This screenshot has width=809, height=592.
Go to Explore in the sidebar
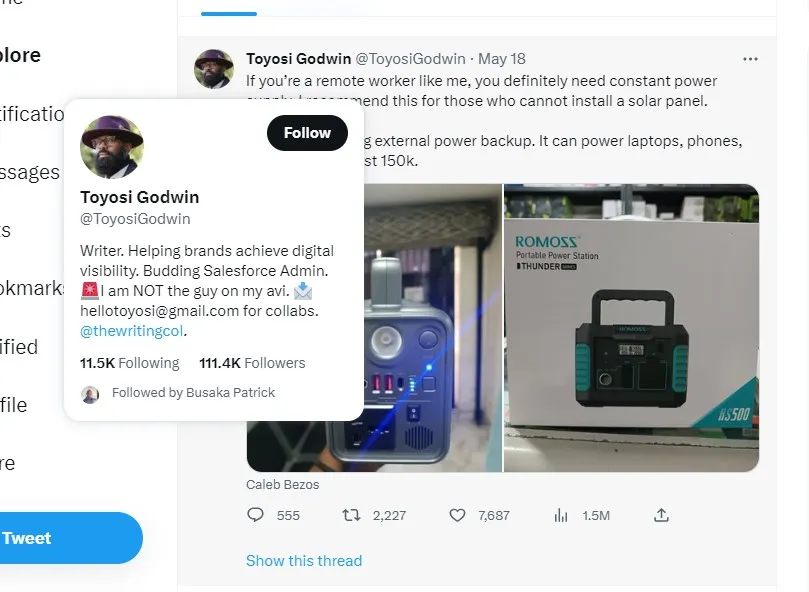(20, 56)
